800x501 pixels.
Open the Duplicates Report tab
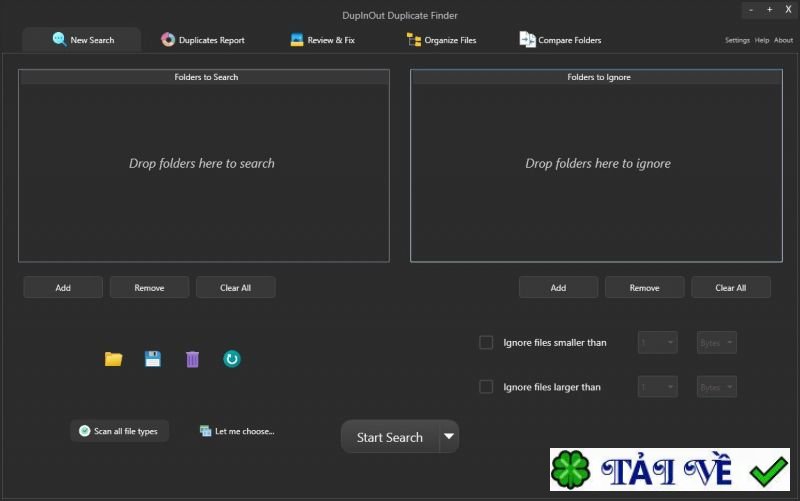pos(203,40)
